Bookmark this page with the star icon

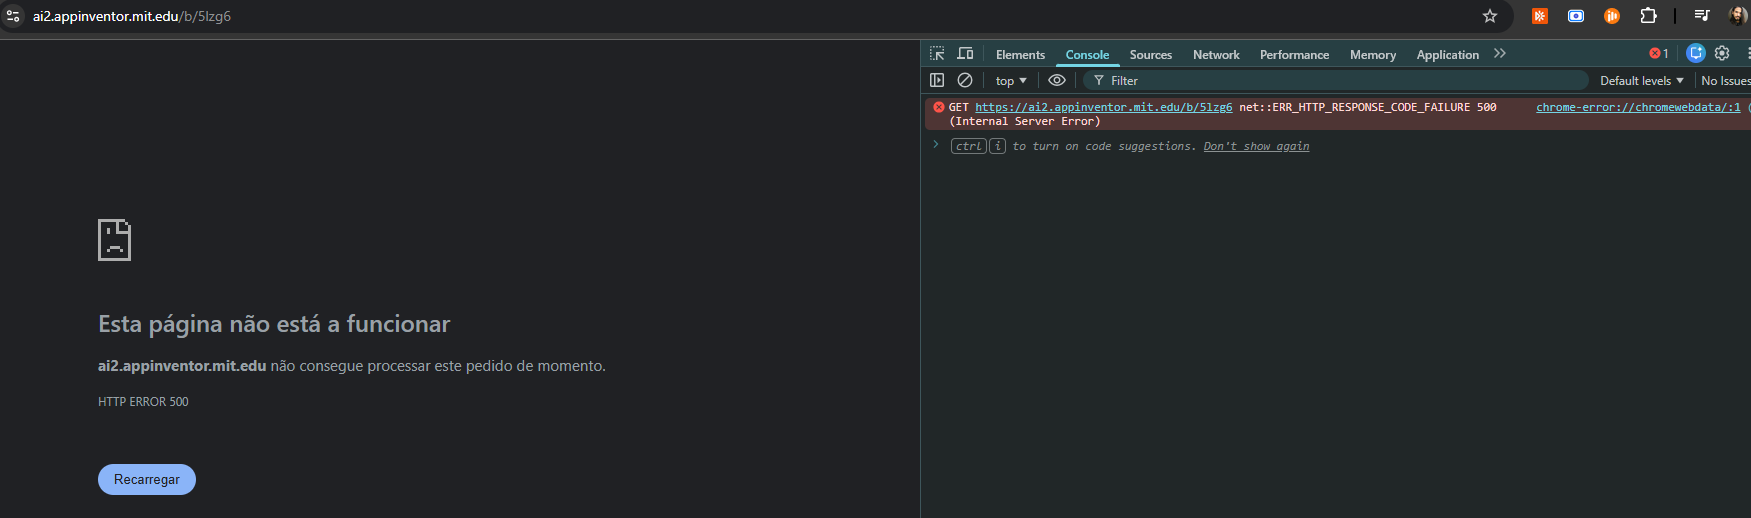(x=1490, y=16)
